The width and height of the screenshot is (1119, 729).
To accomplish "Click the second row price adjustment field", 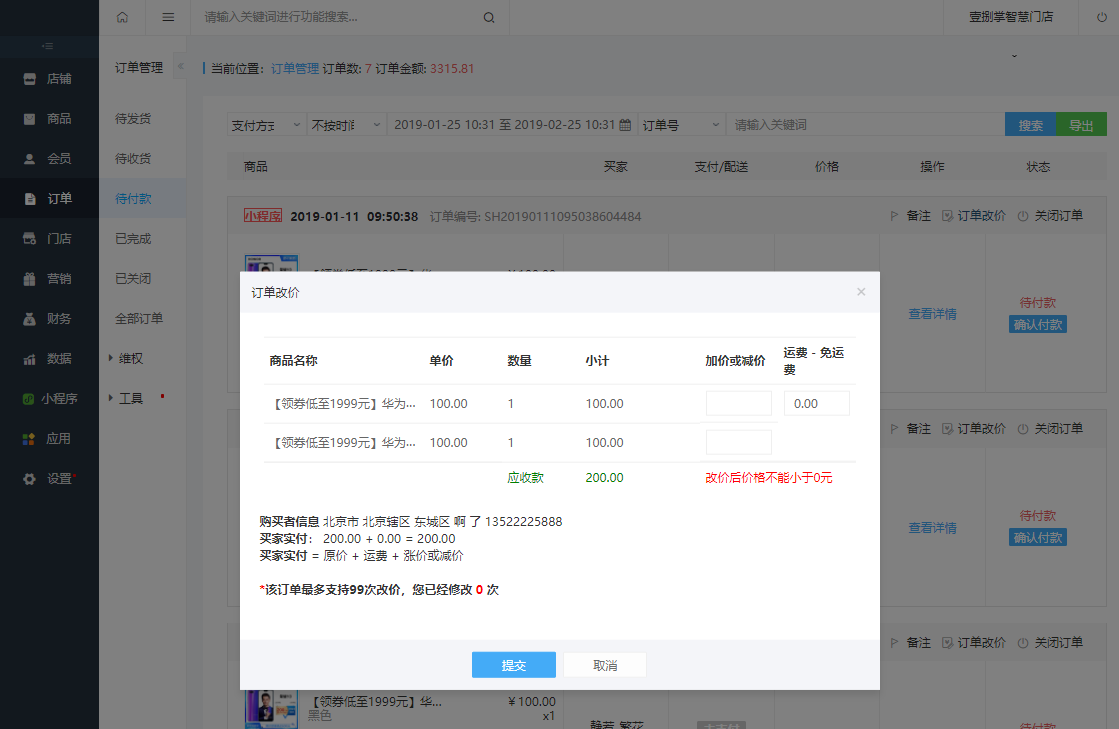I will point(739,442).
